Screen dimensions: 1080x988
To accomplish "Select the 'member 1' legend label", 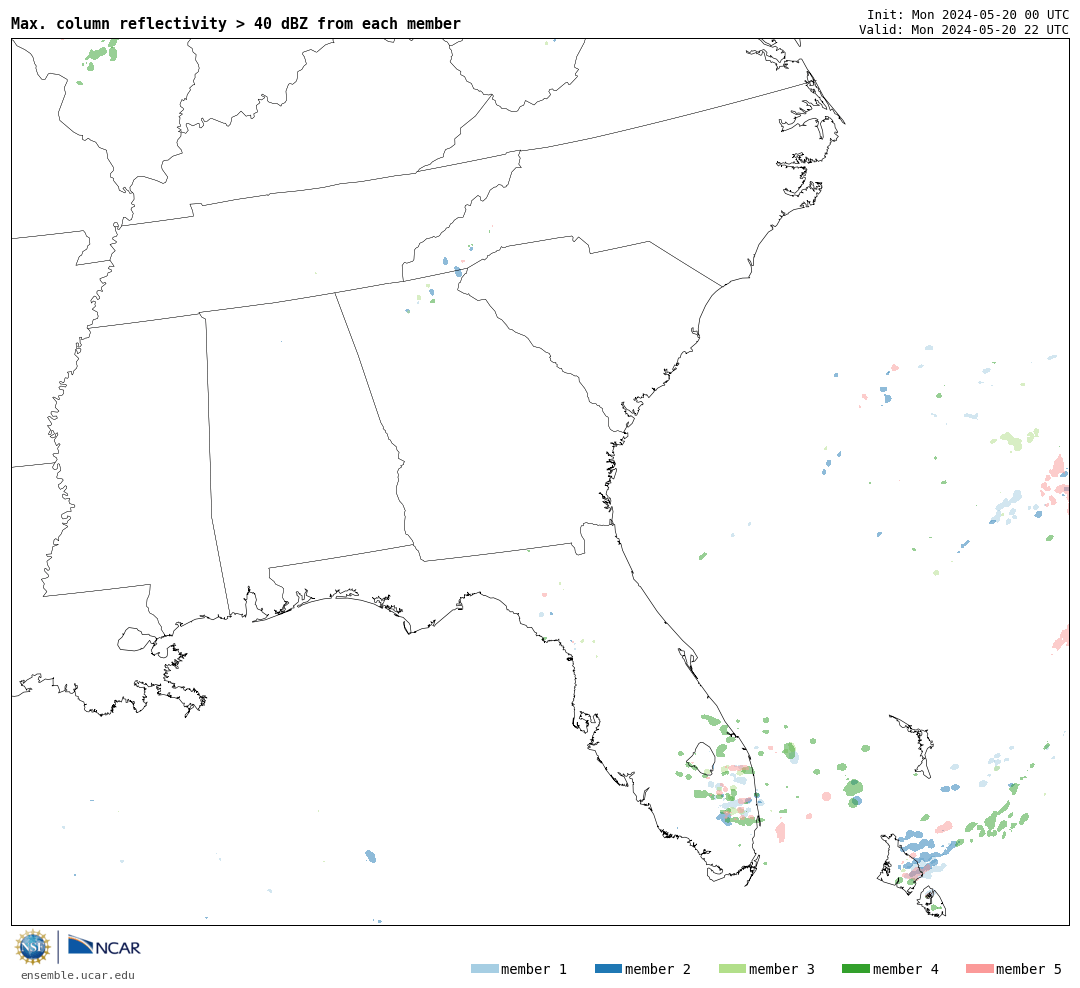I will [534, 969].
